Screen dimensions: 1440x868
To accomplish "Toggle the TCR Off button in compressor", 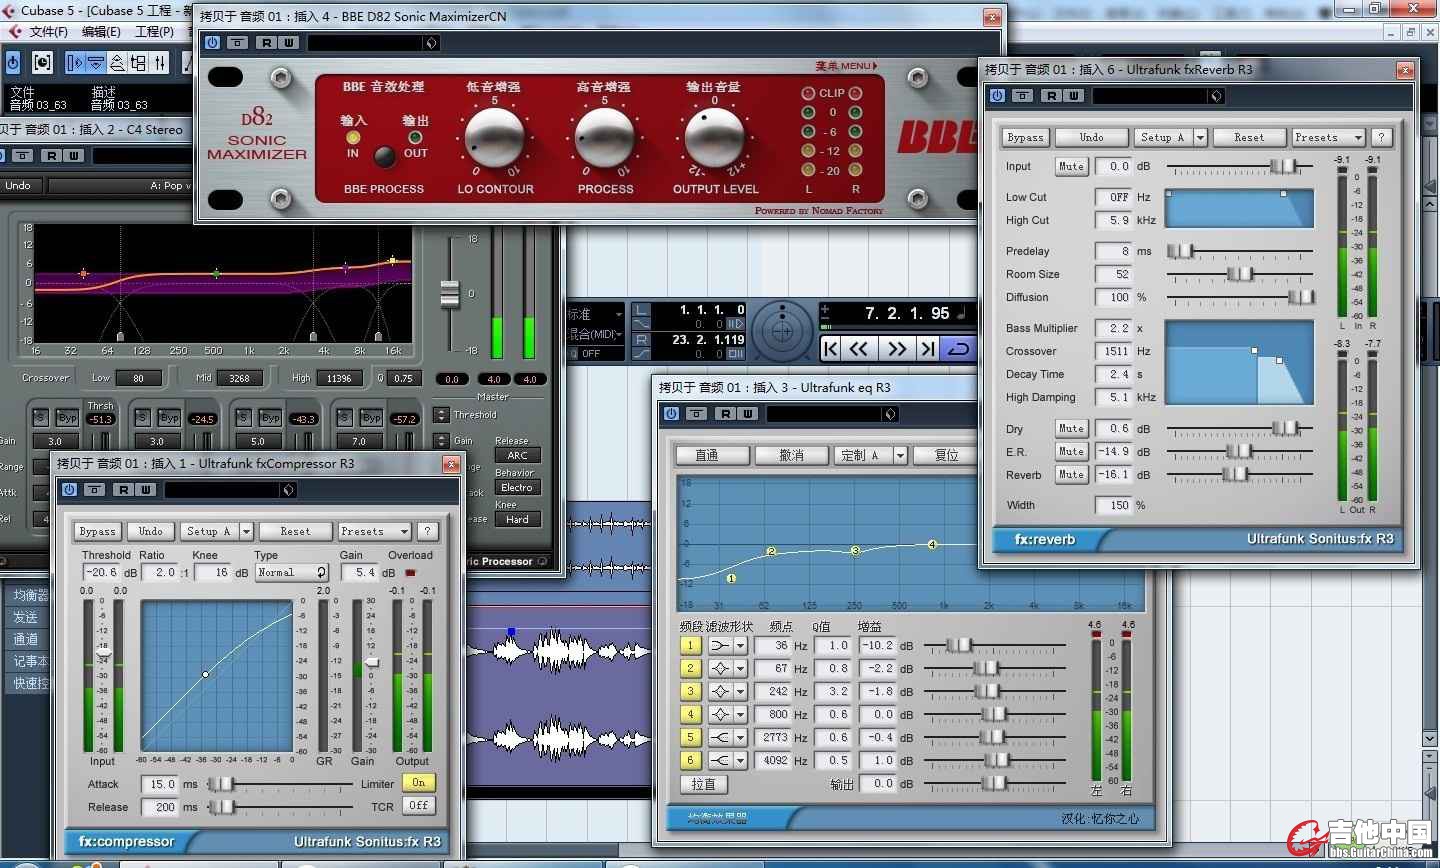I will coord(418,806).
